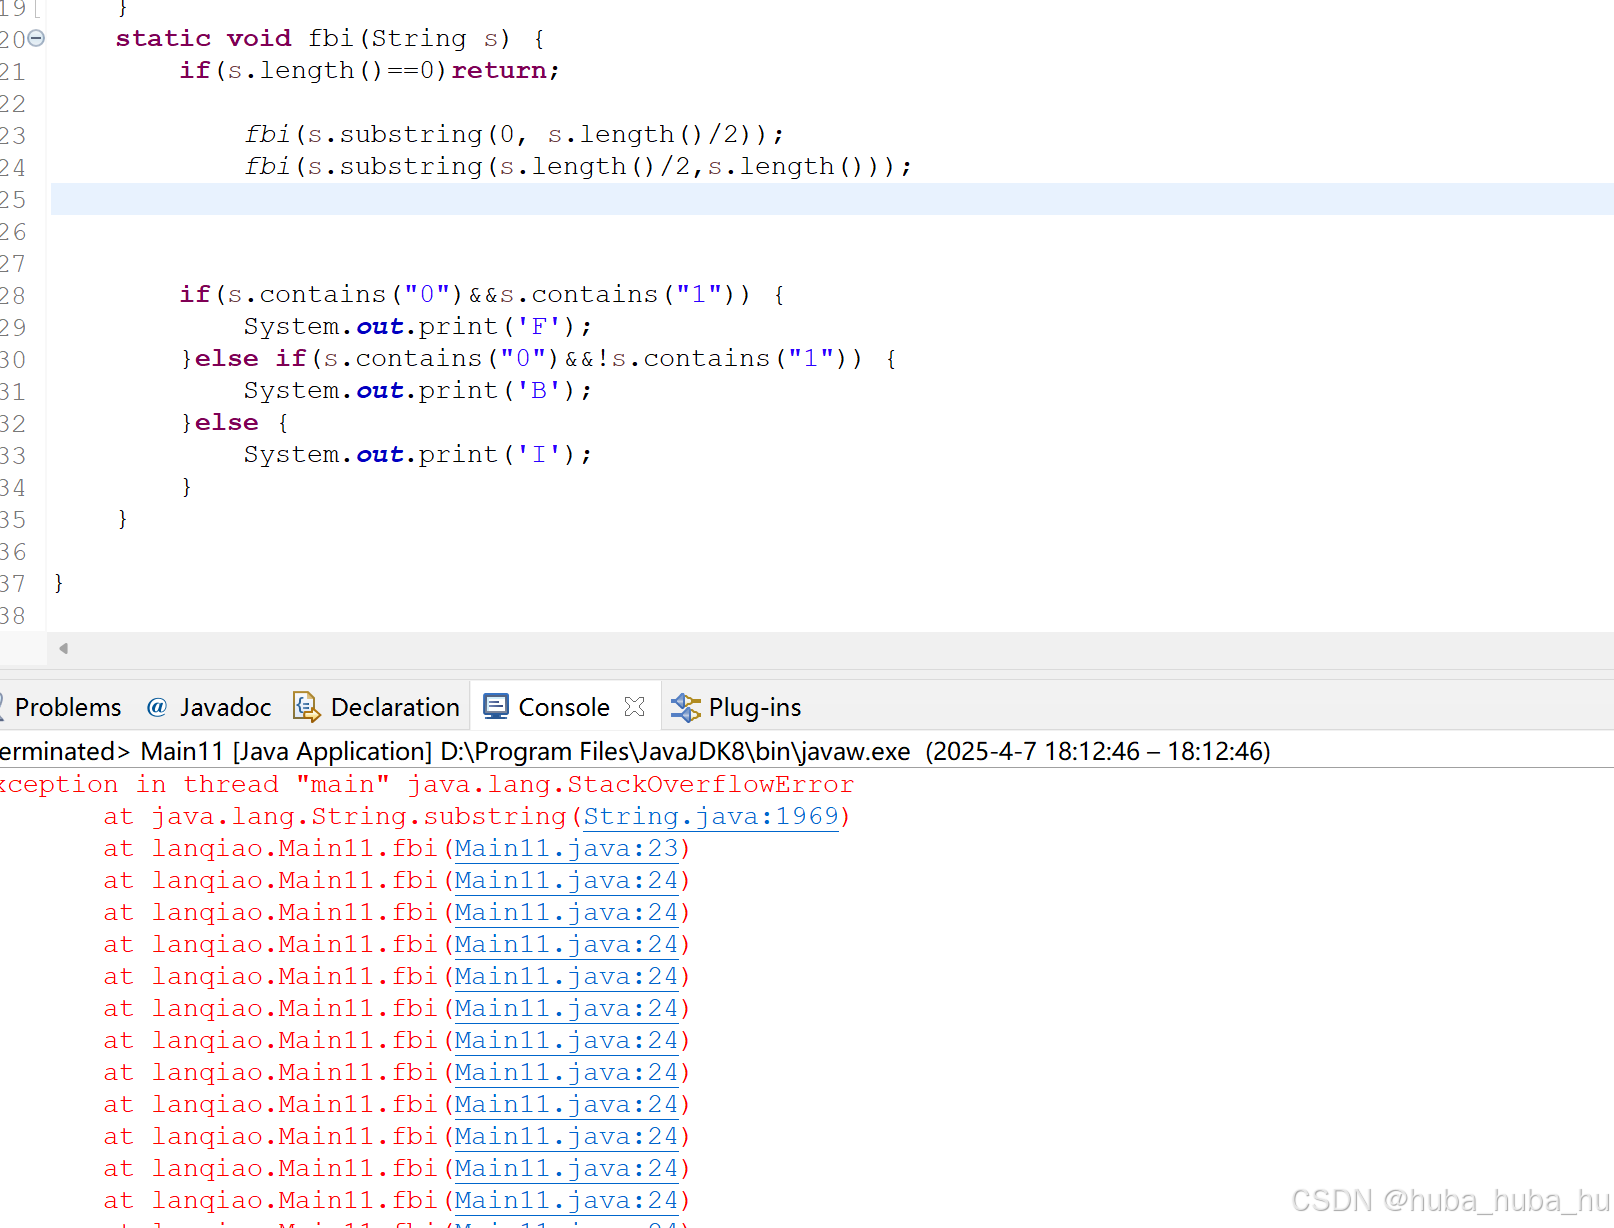1614x1228 pixels.
Task: Click the Plug-ins plug icon
Action: (685, 706)
